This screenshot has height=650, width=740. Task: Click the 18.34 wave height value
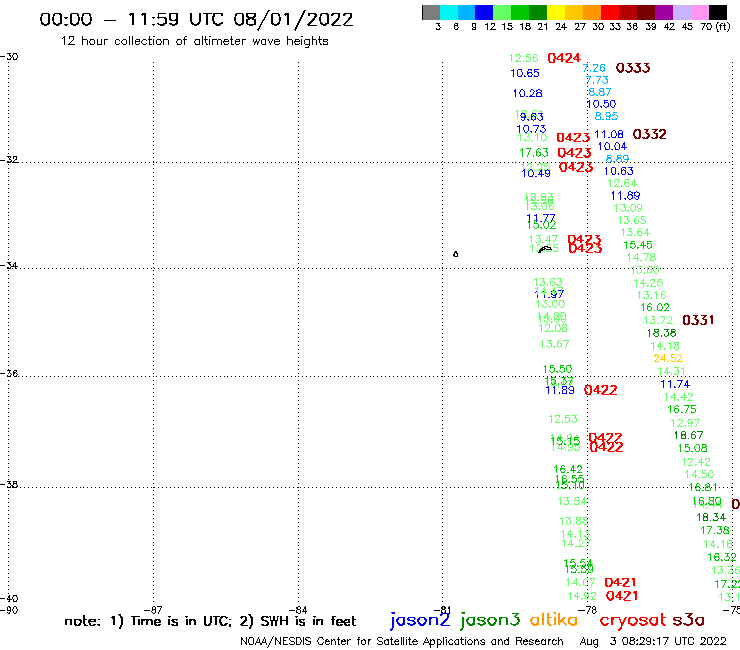711,517
